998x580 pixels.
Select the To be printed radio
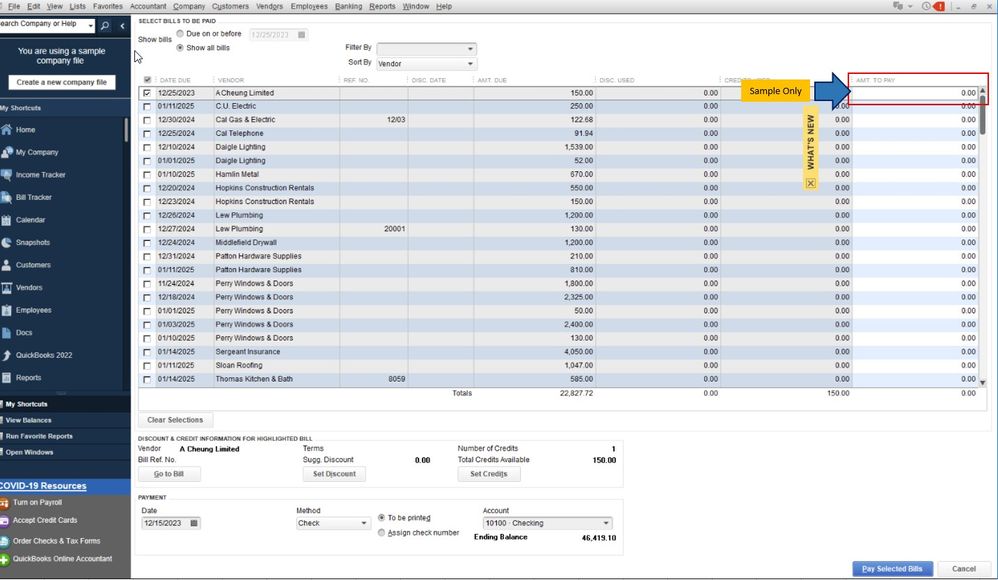pos(381,518)
